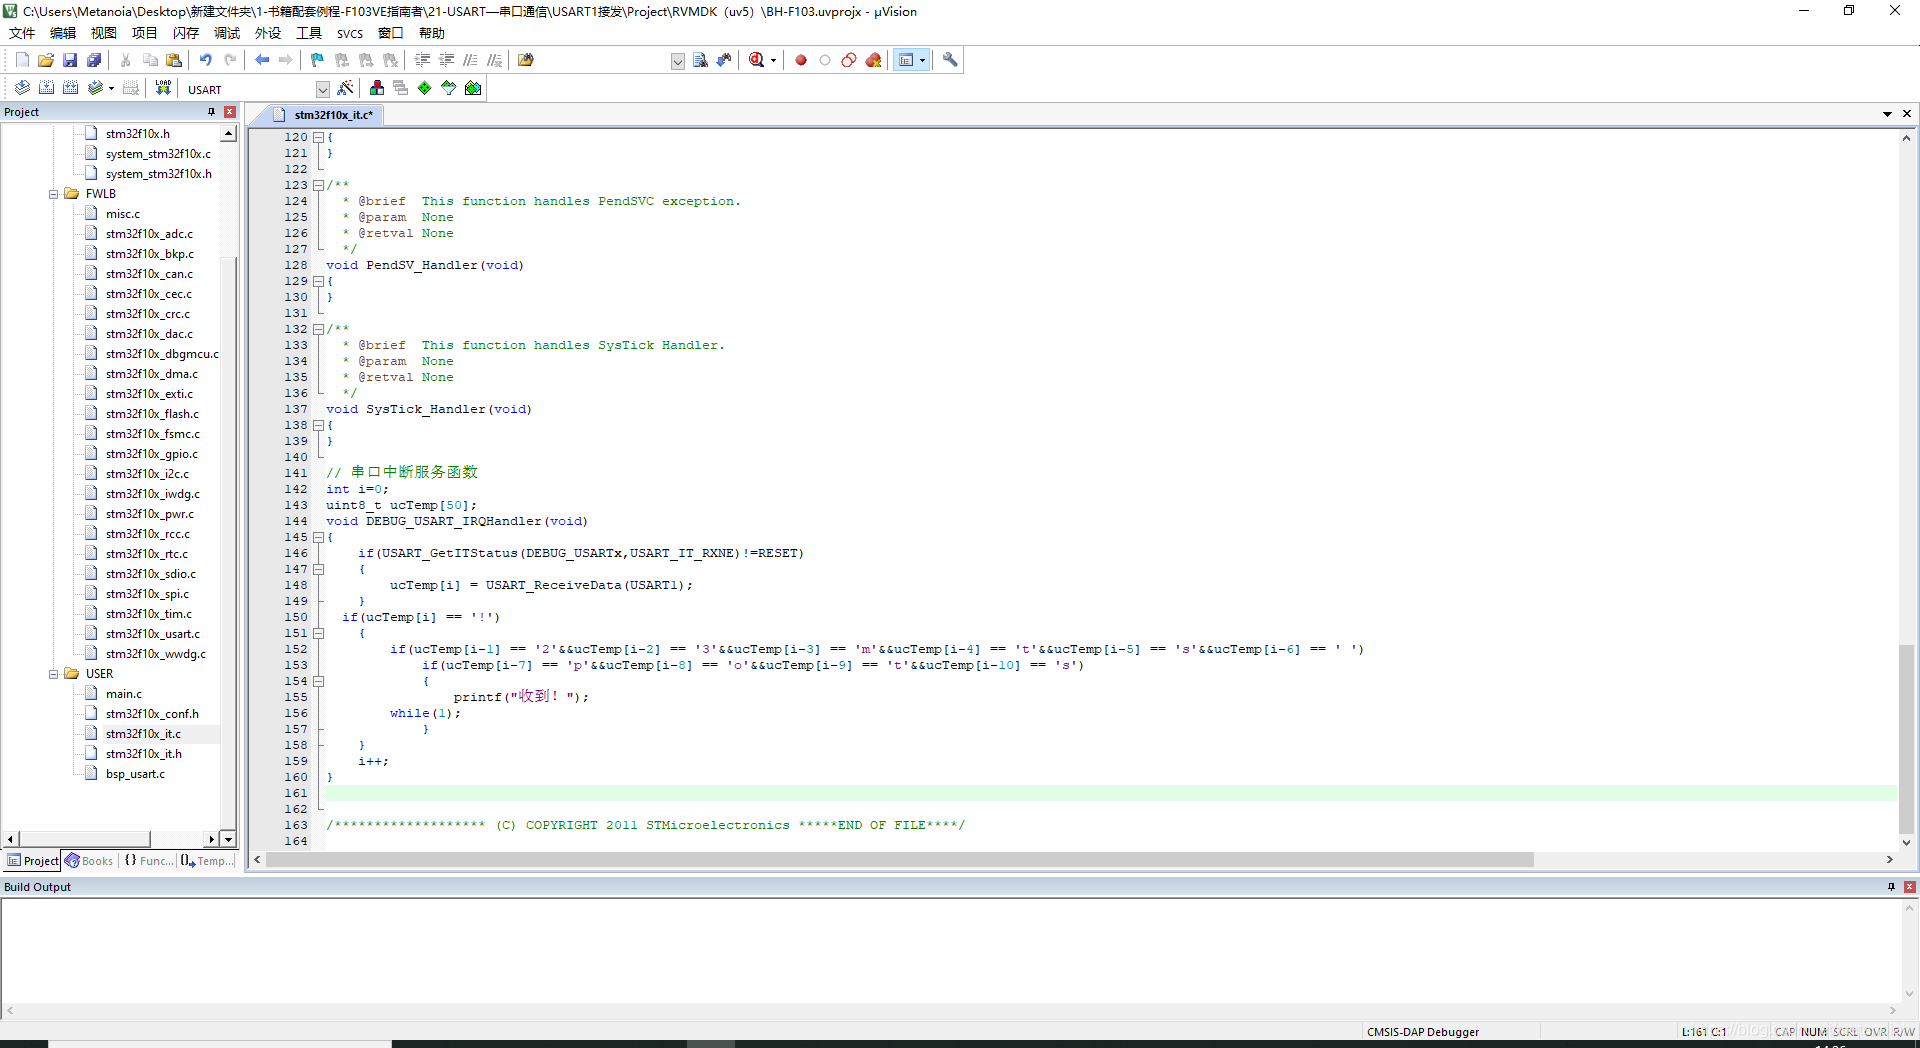Open the Configuration wrench icon
The width and height of the screenshot is (1920, 1048).
point(950,60)
